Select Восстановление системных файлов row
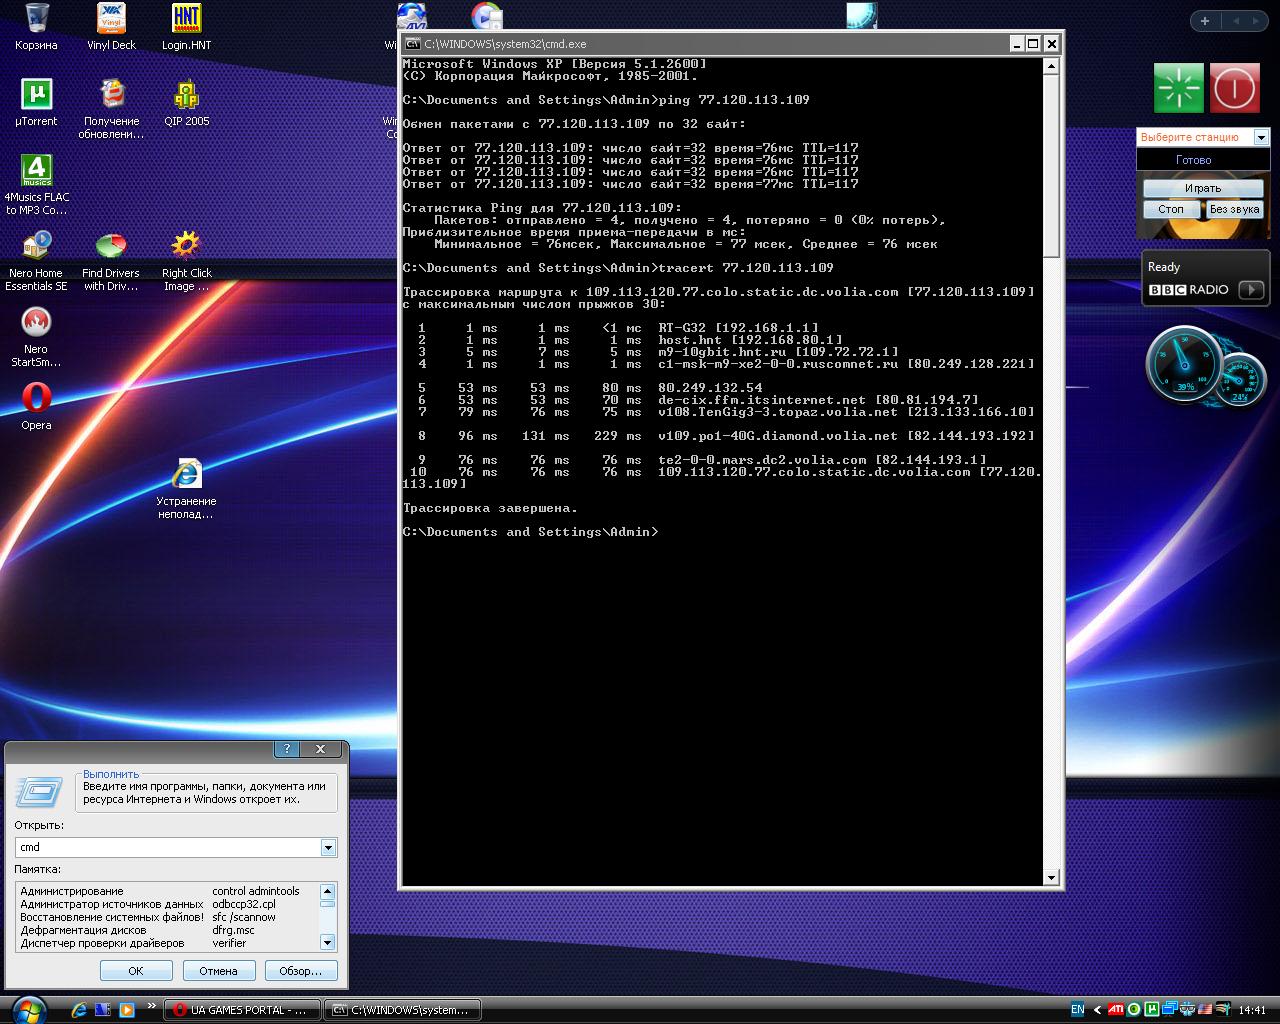Viewport: 1280px width, 1024px height. tap(168, 917)
